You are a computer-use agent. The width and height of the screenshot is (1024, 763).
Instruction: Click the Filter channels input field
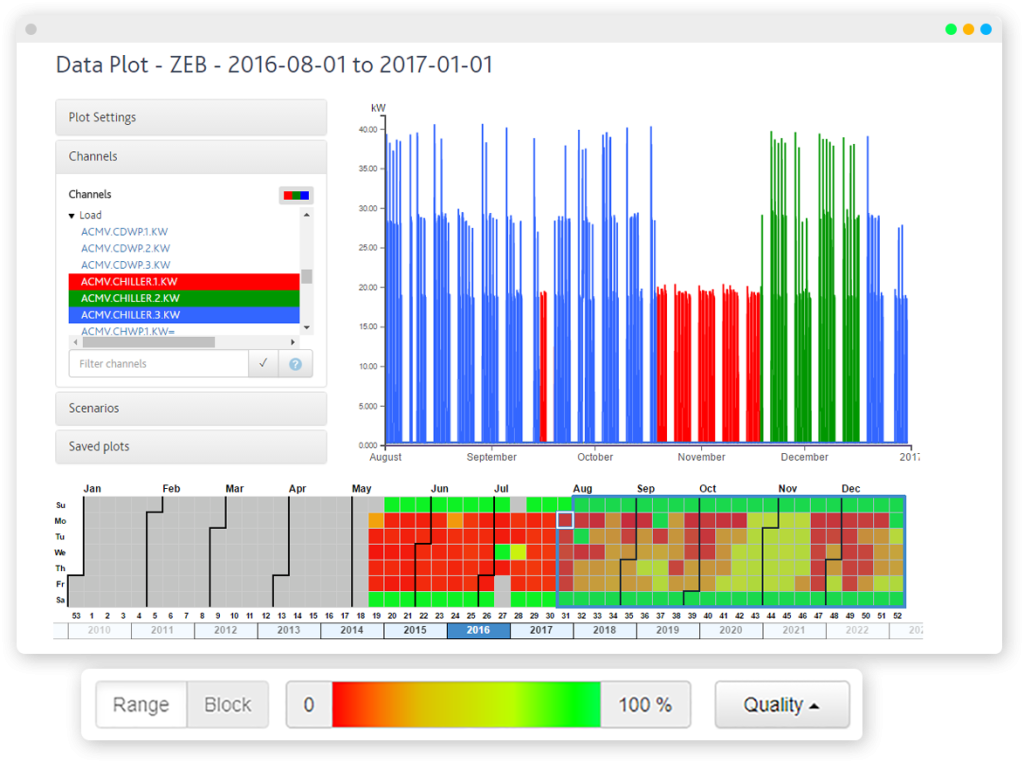[x=158, y=364]
